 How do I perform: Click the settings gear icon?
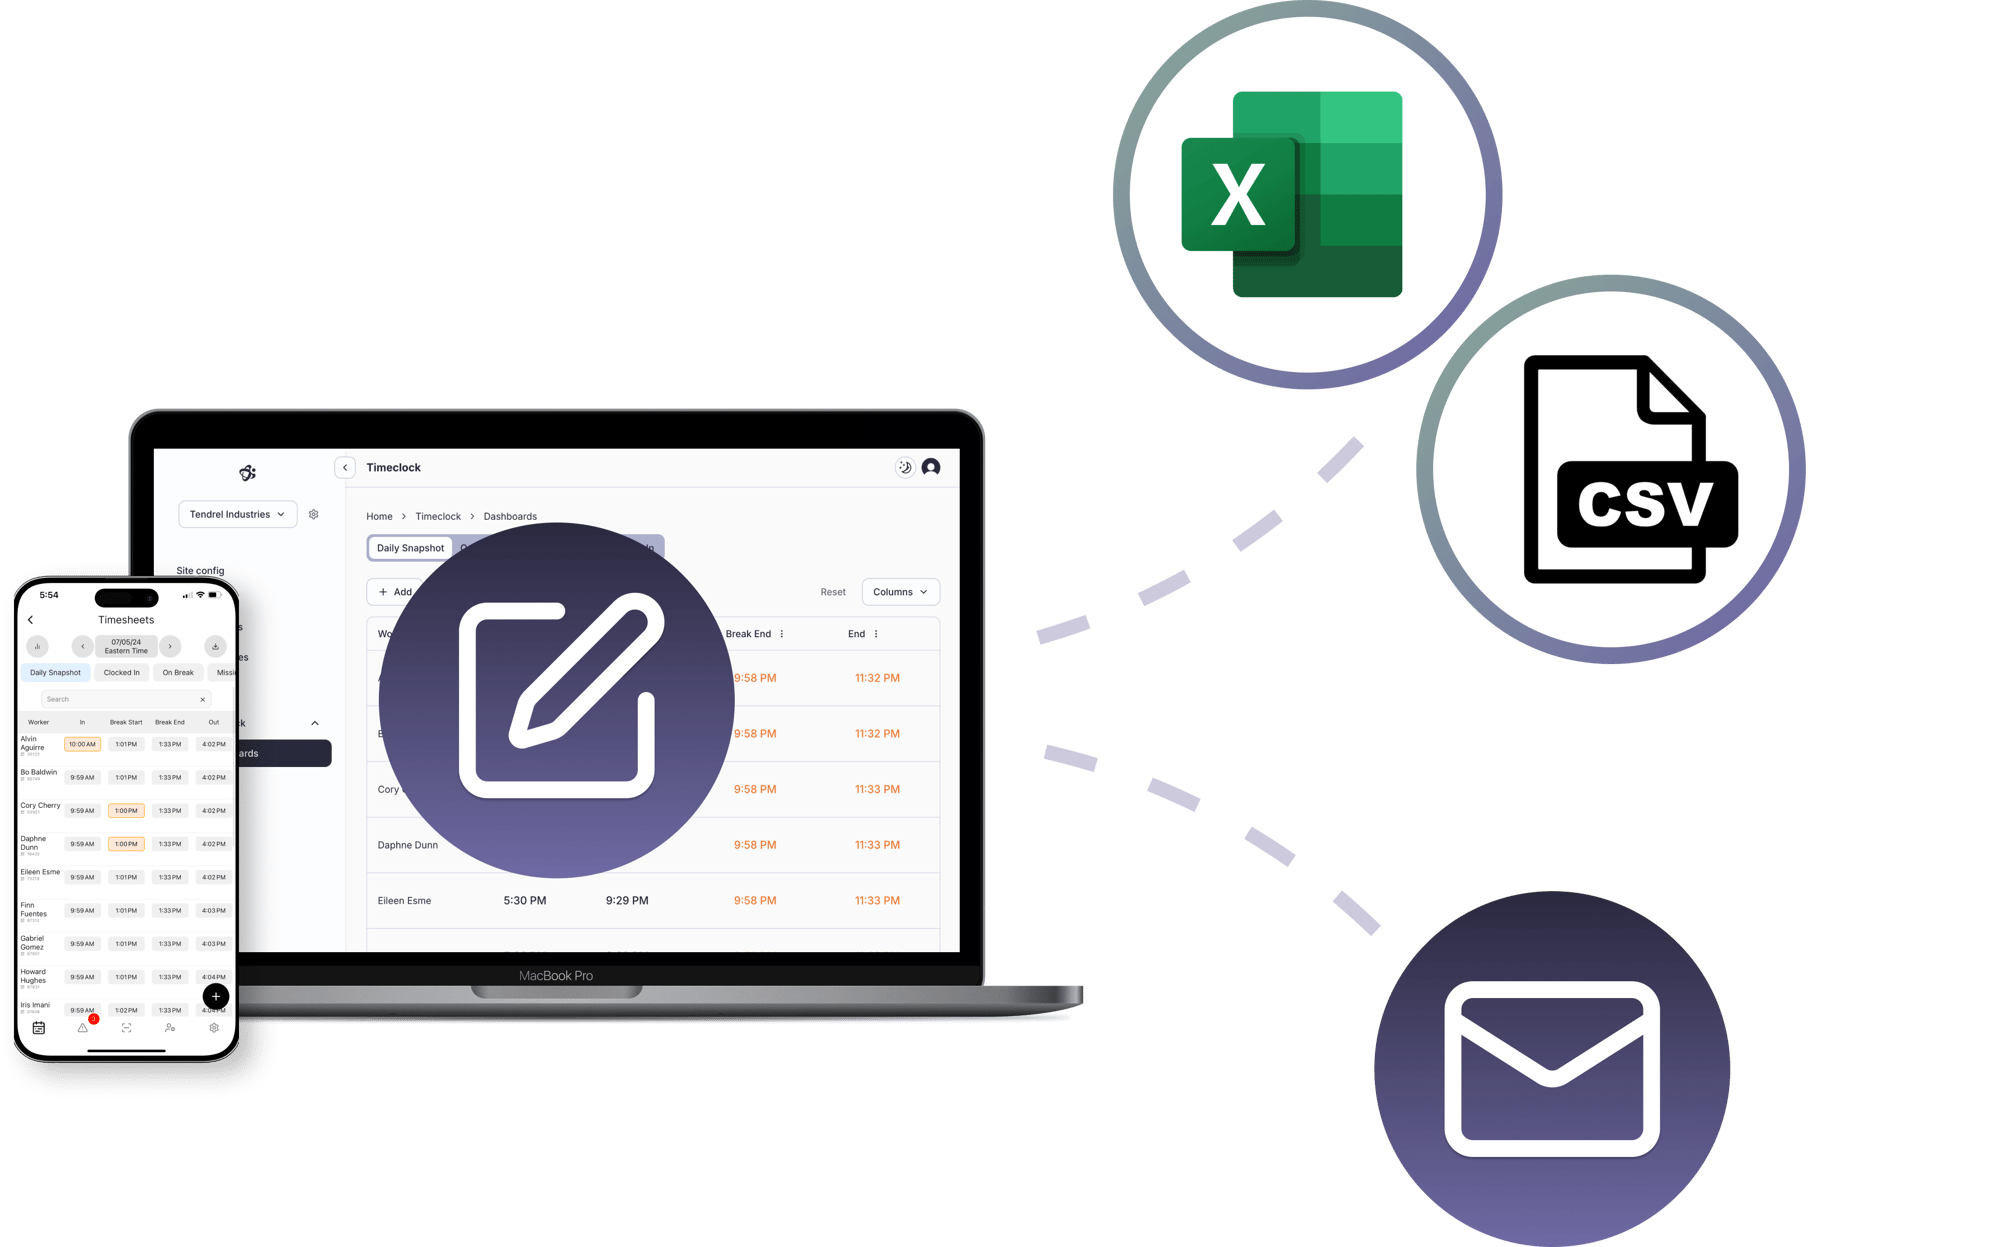click(313, 514)
